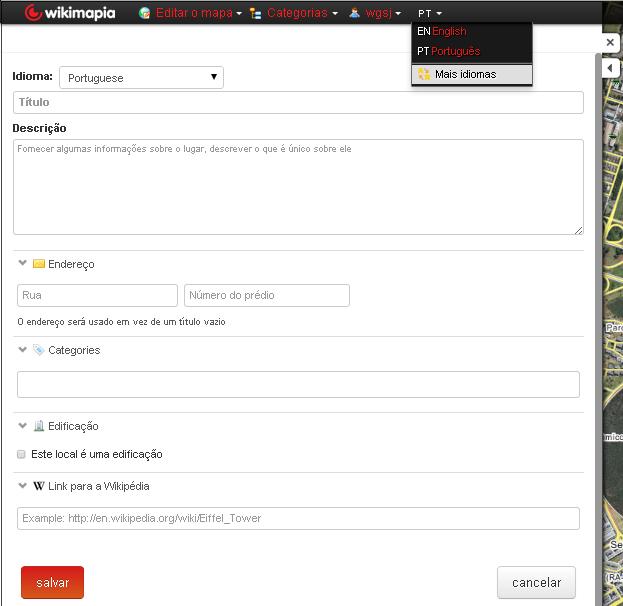Click the Wikipedia W icon
The height and width of the screenshot is (606, 623).
pyautogui.click(x=39, y=486)
